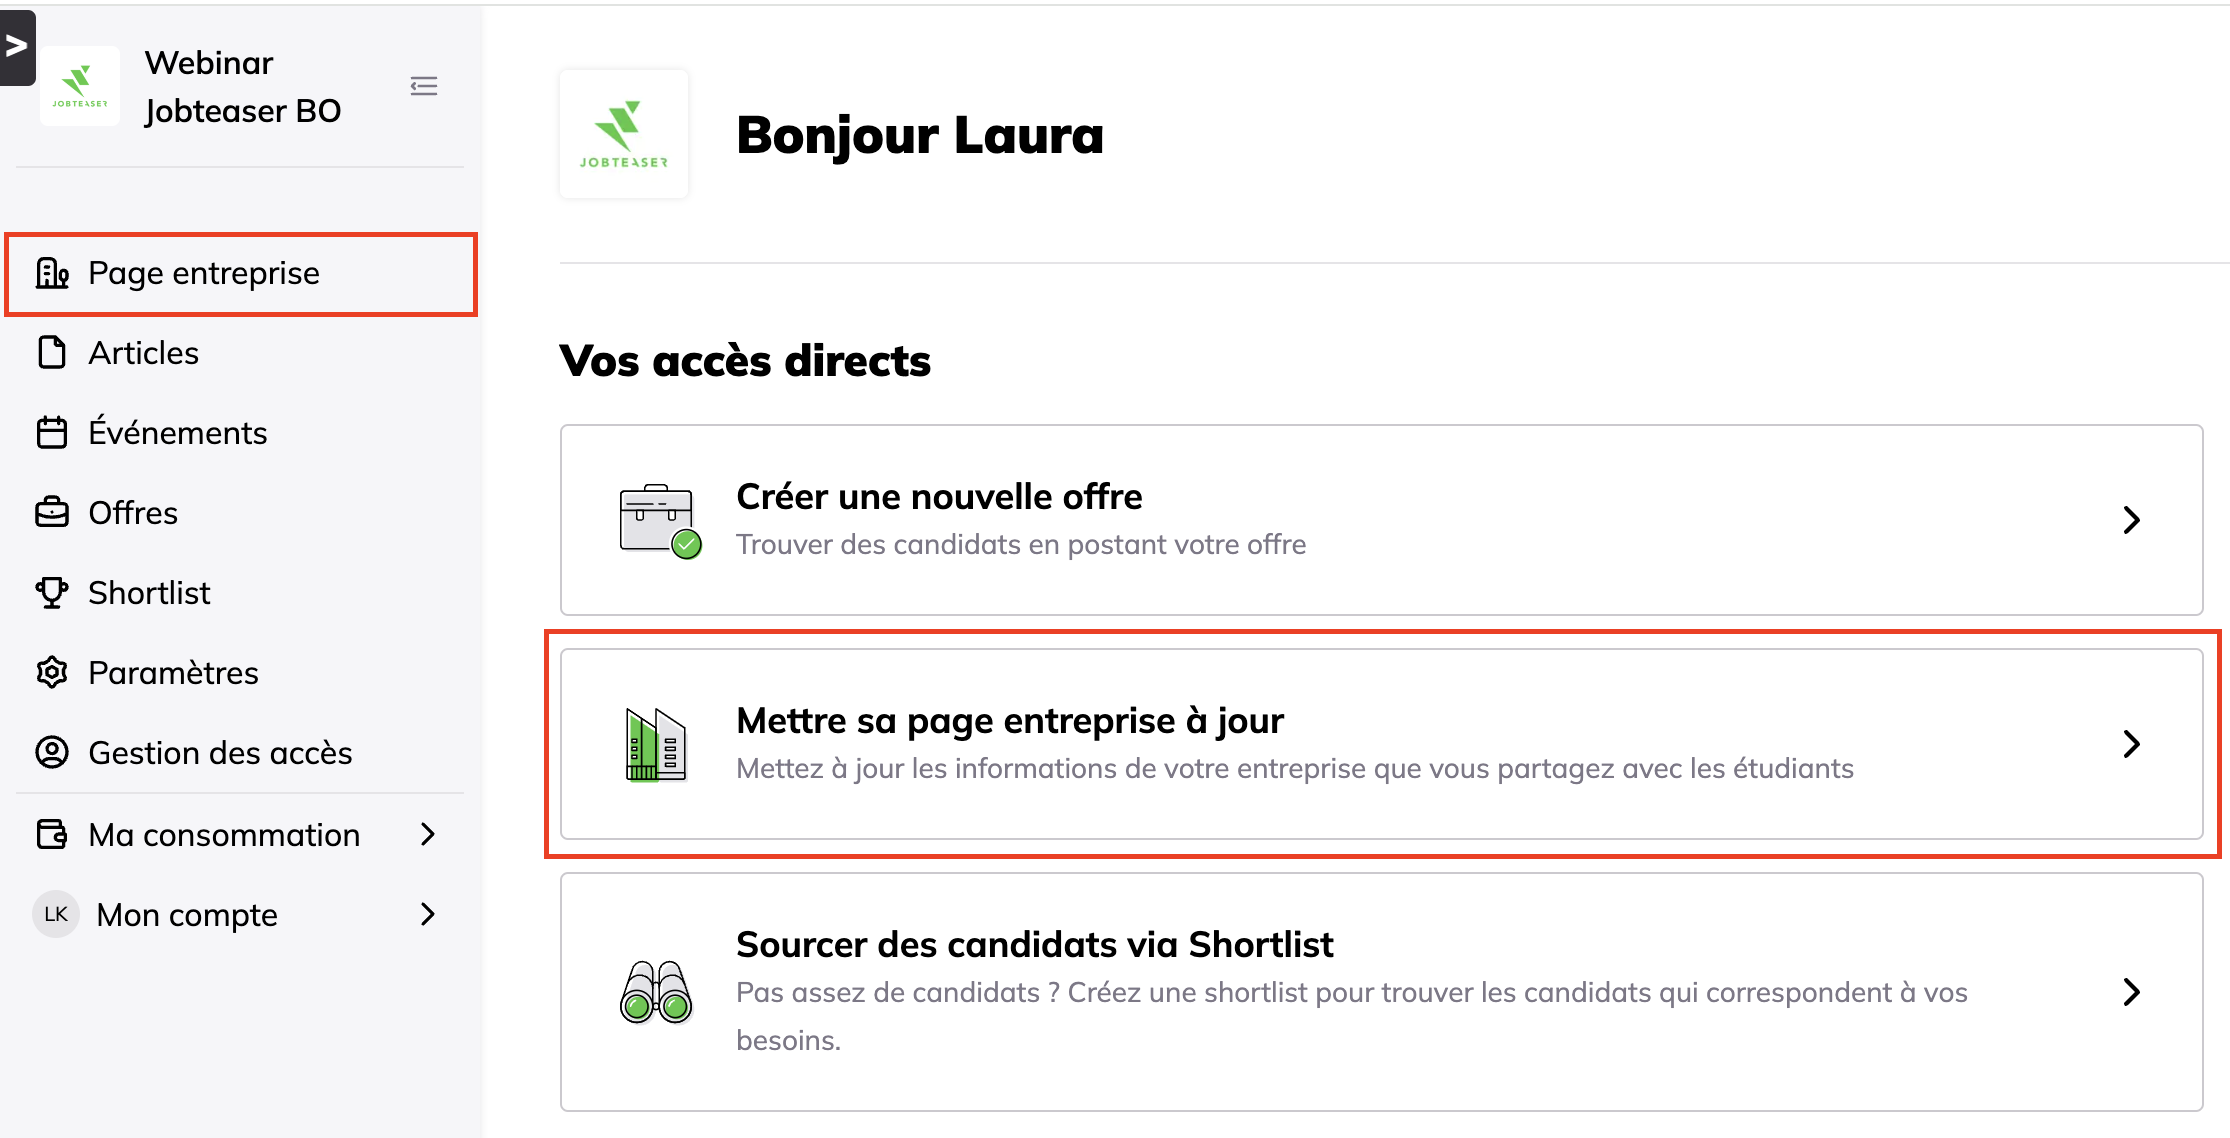The width and height of the screenshot is (2230, 1138).
Task: Click the Jobteaser logo beside Bonjour Laura
Action: click(624, 134)
